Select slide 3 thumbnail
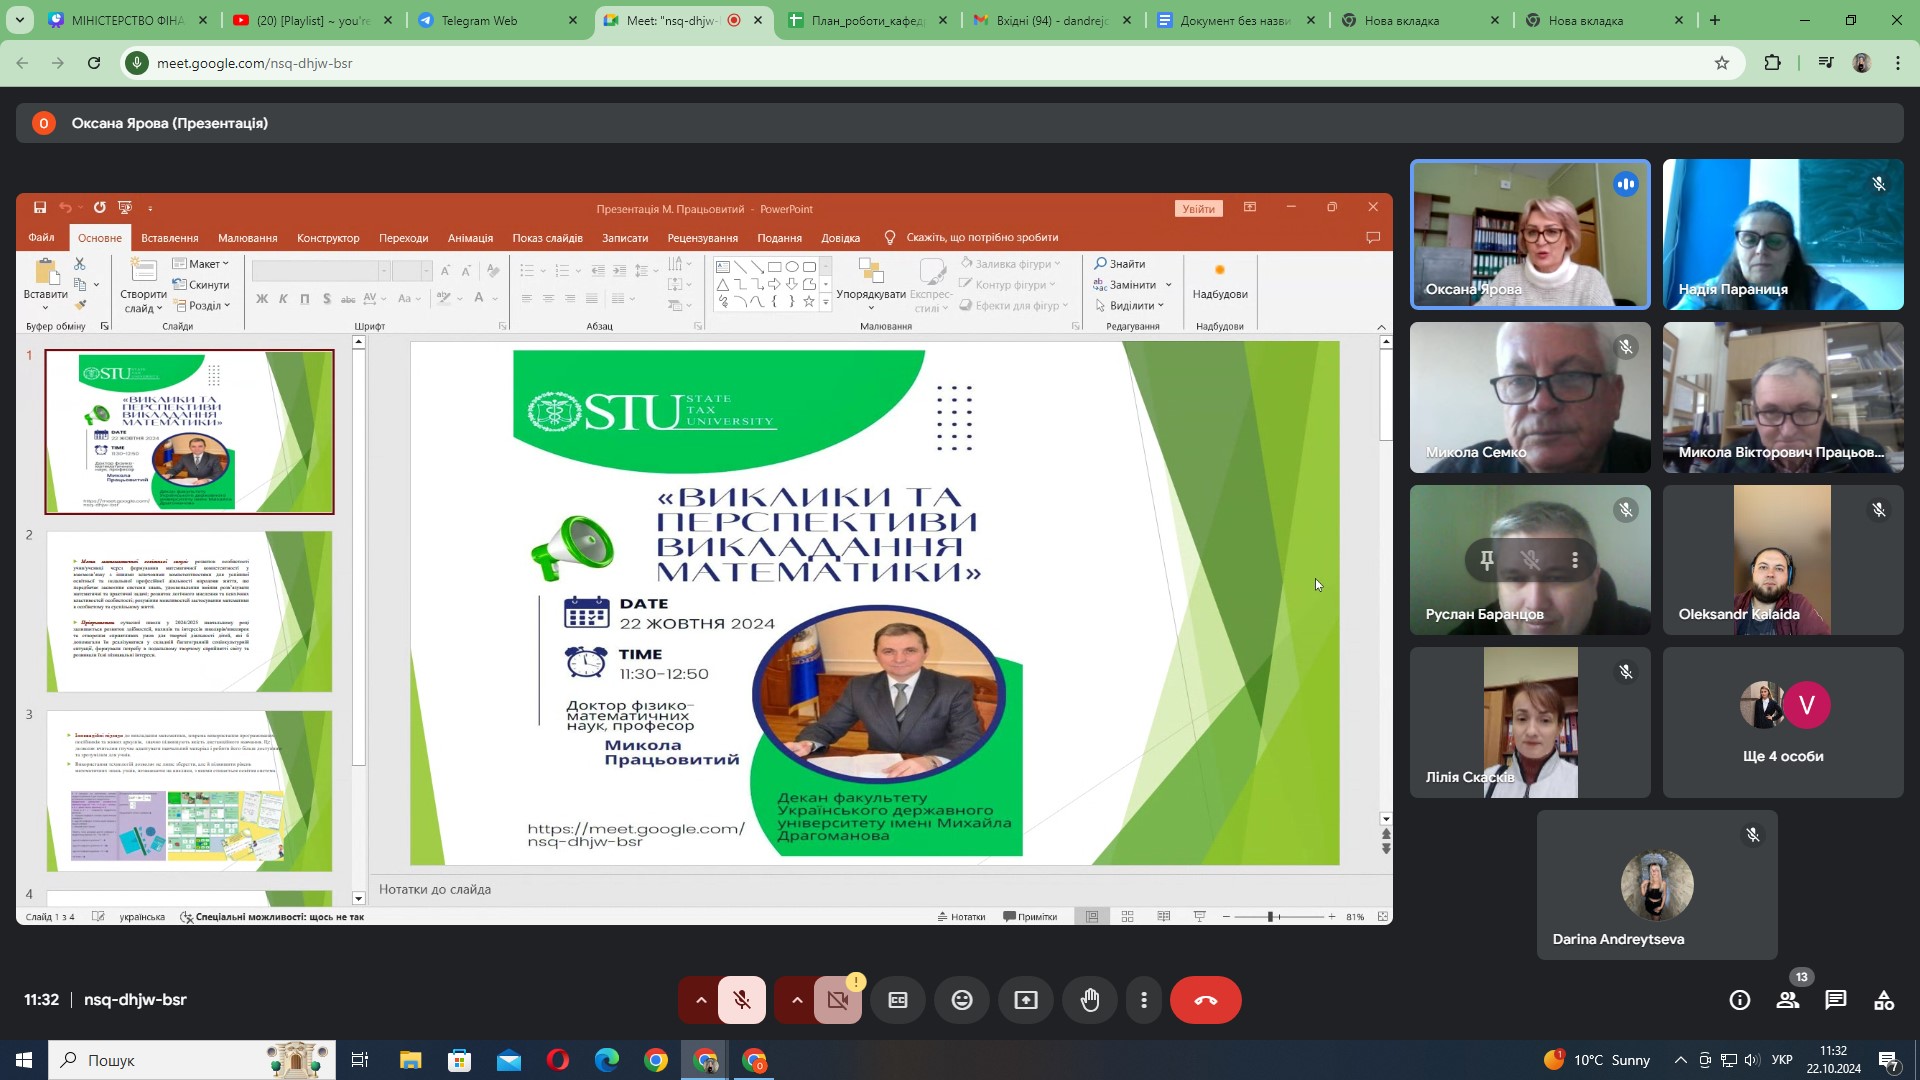This screenshot has height=1080, width=1920. click(189, 791)
